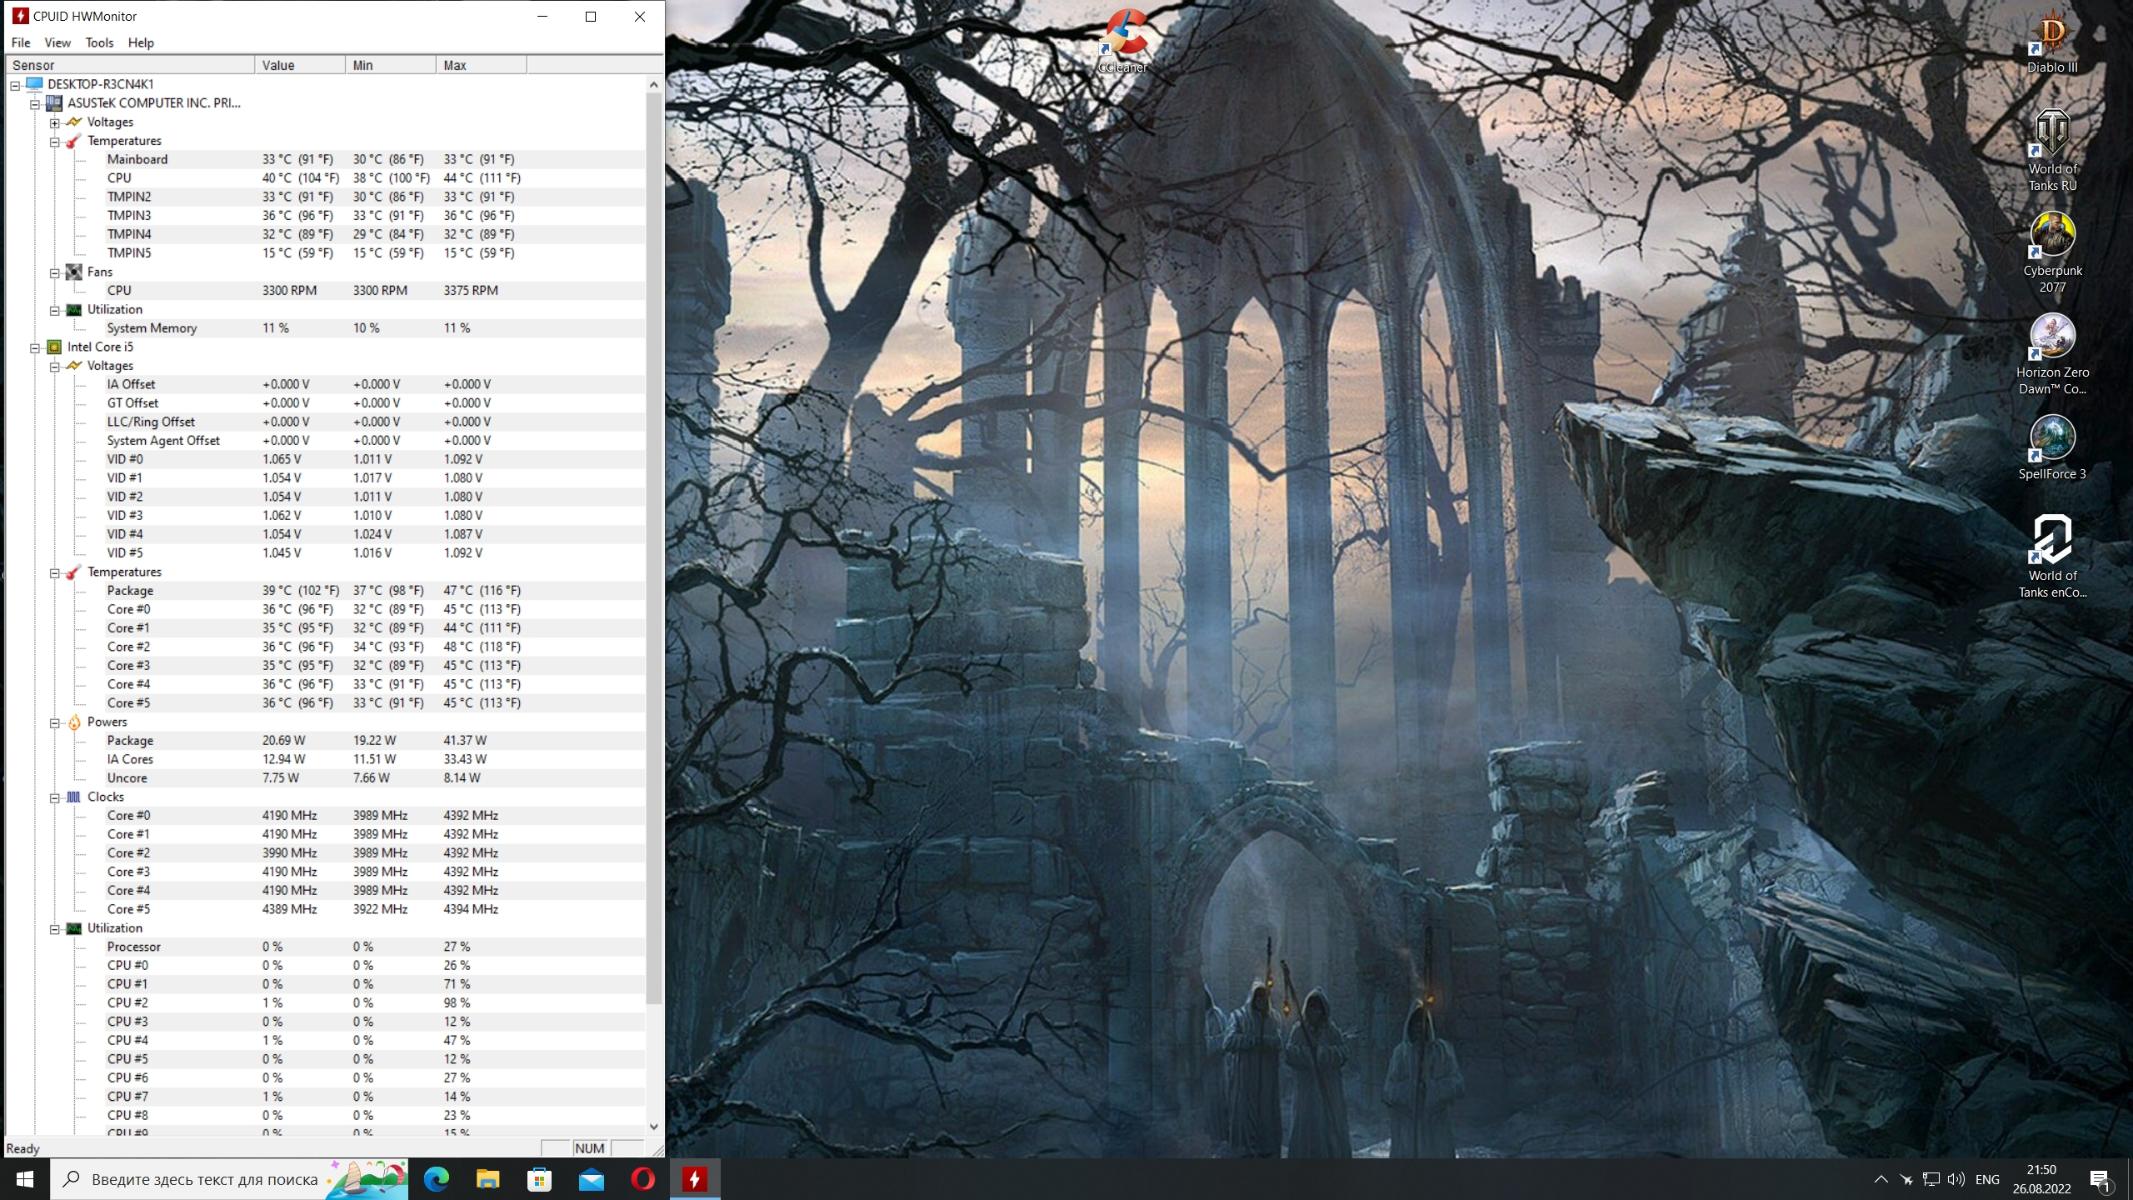The image size is (2133, 1200).
Task: Collapse the Clocks section
Action: click(x=55, y=798)
